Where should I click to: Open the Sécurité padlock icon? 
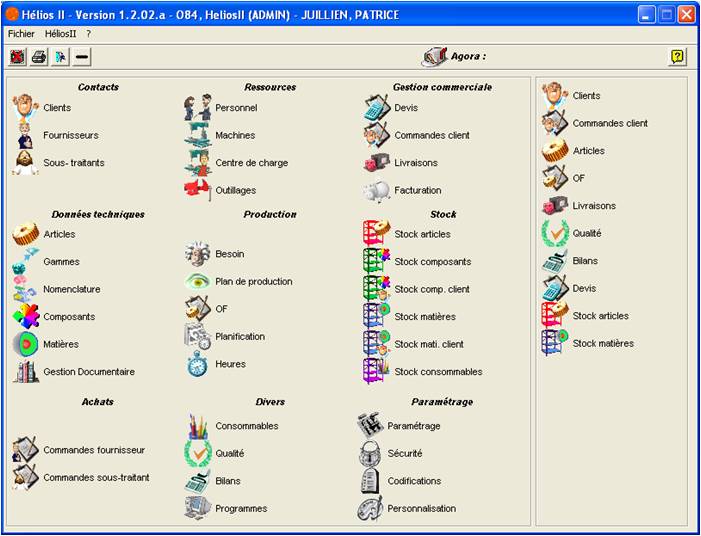point(370,453)
